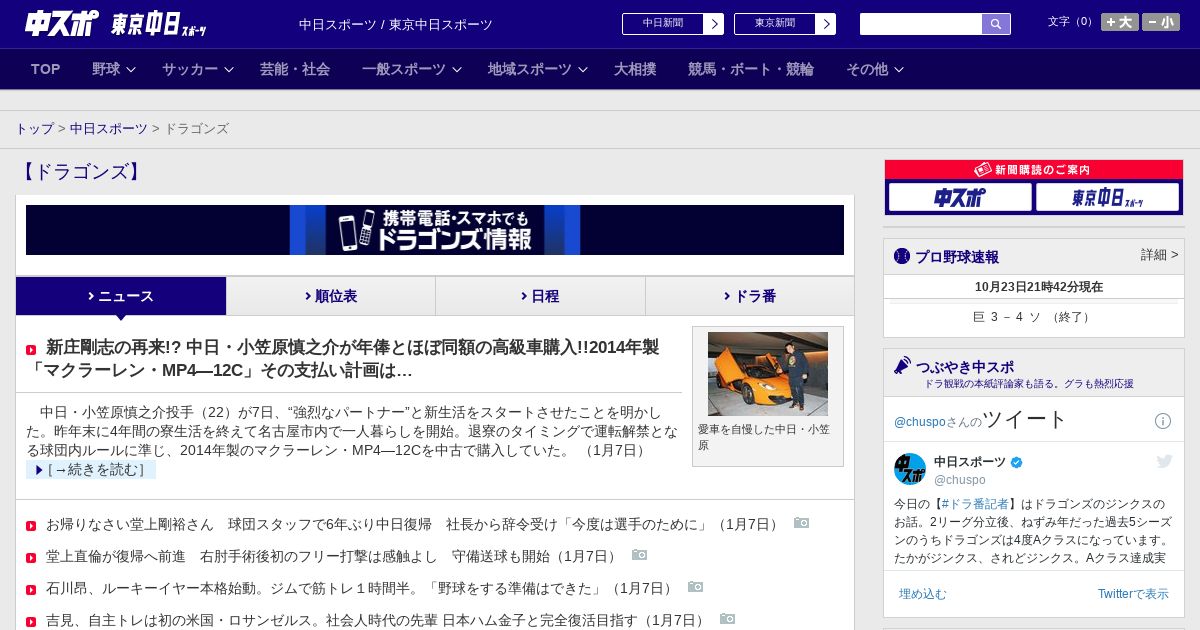Viewport: 1200px width, 630px height.
Task: Click the 中スポ subscription logo button
Action: click(x=960, y=197)
